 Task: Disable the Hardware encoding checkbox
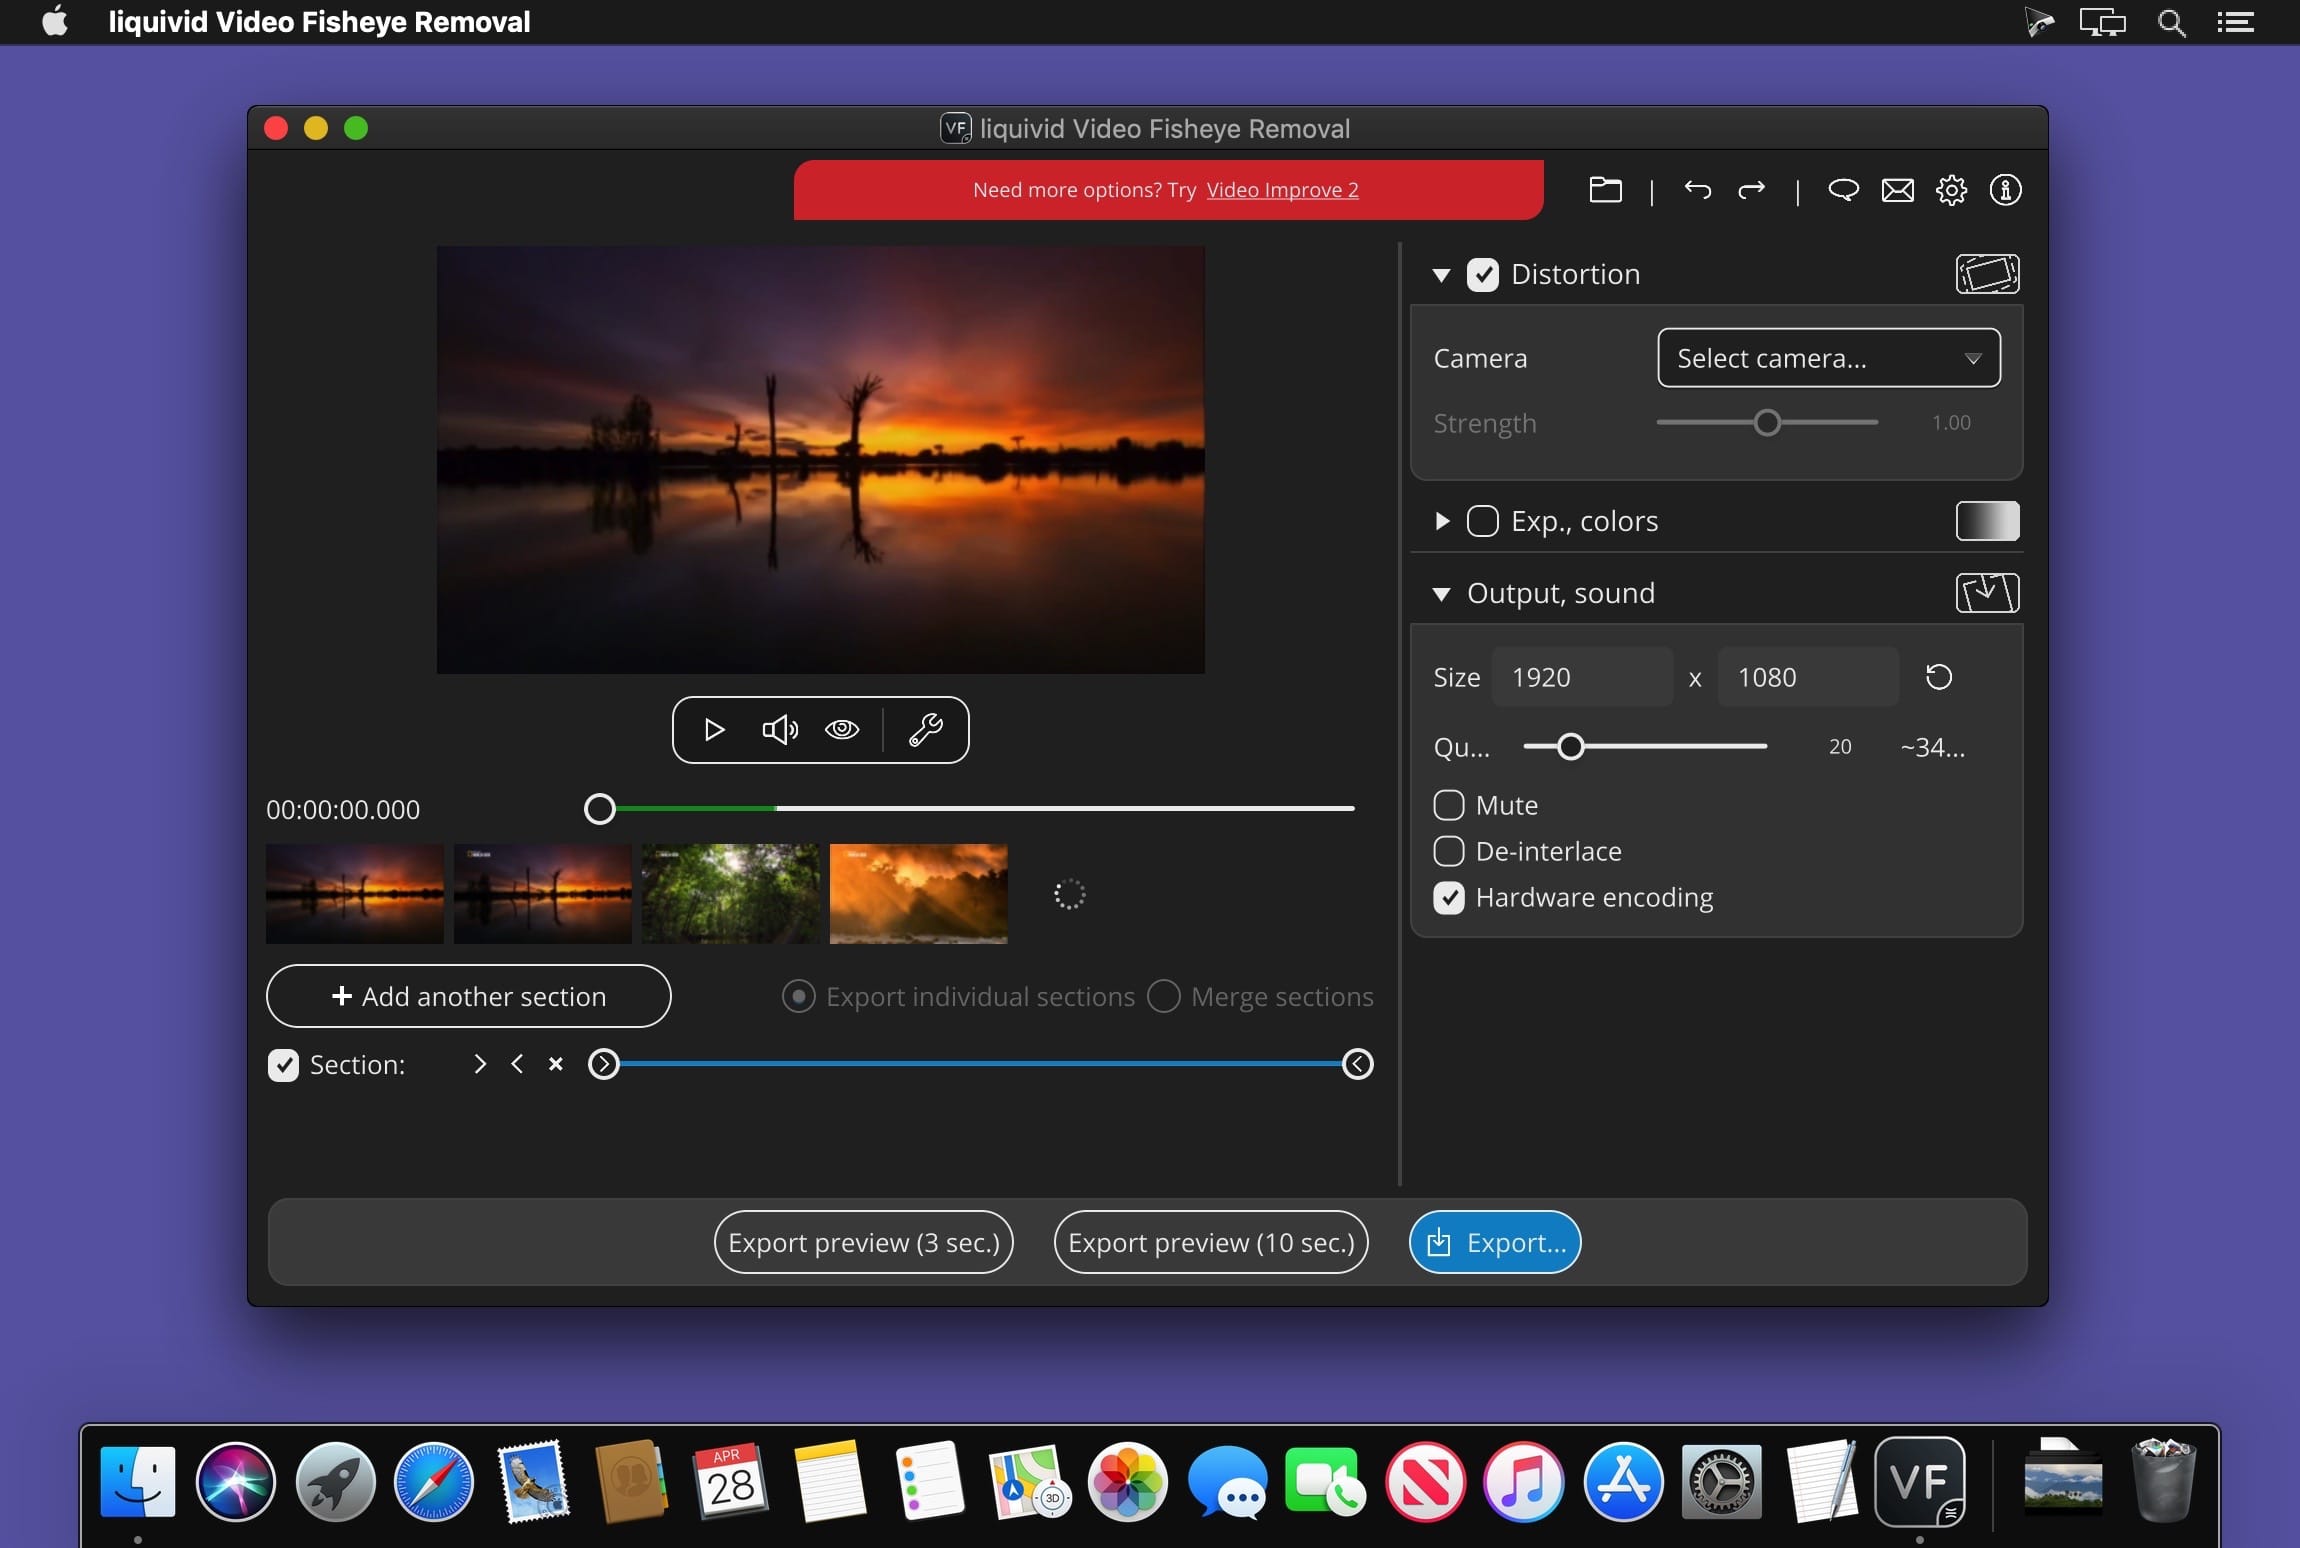pyautogui.click(x=1449, y=897)
